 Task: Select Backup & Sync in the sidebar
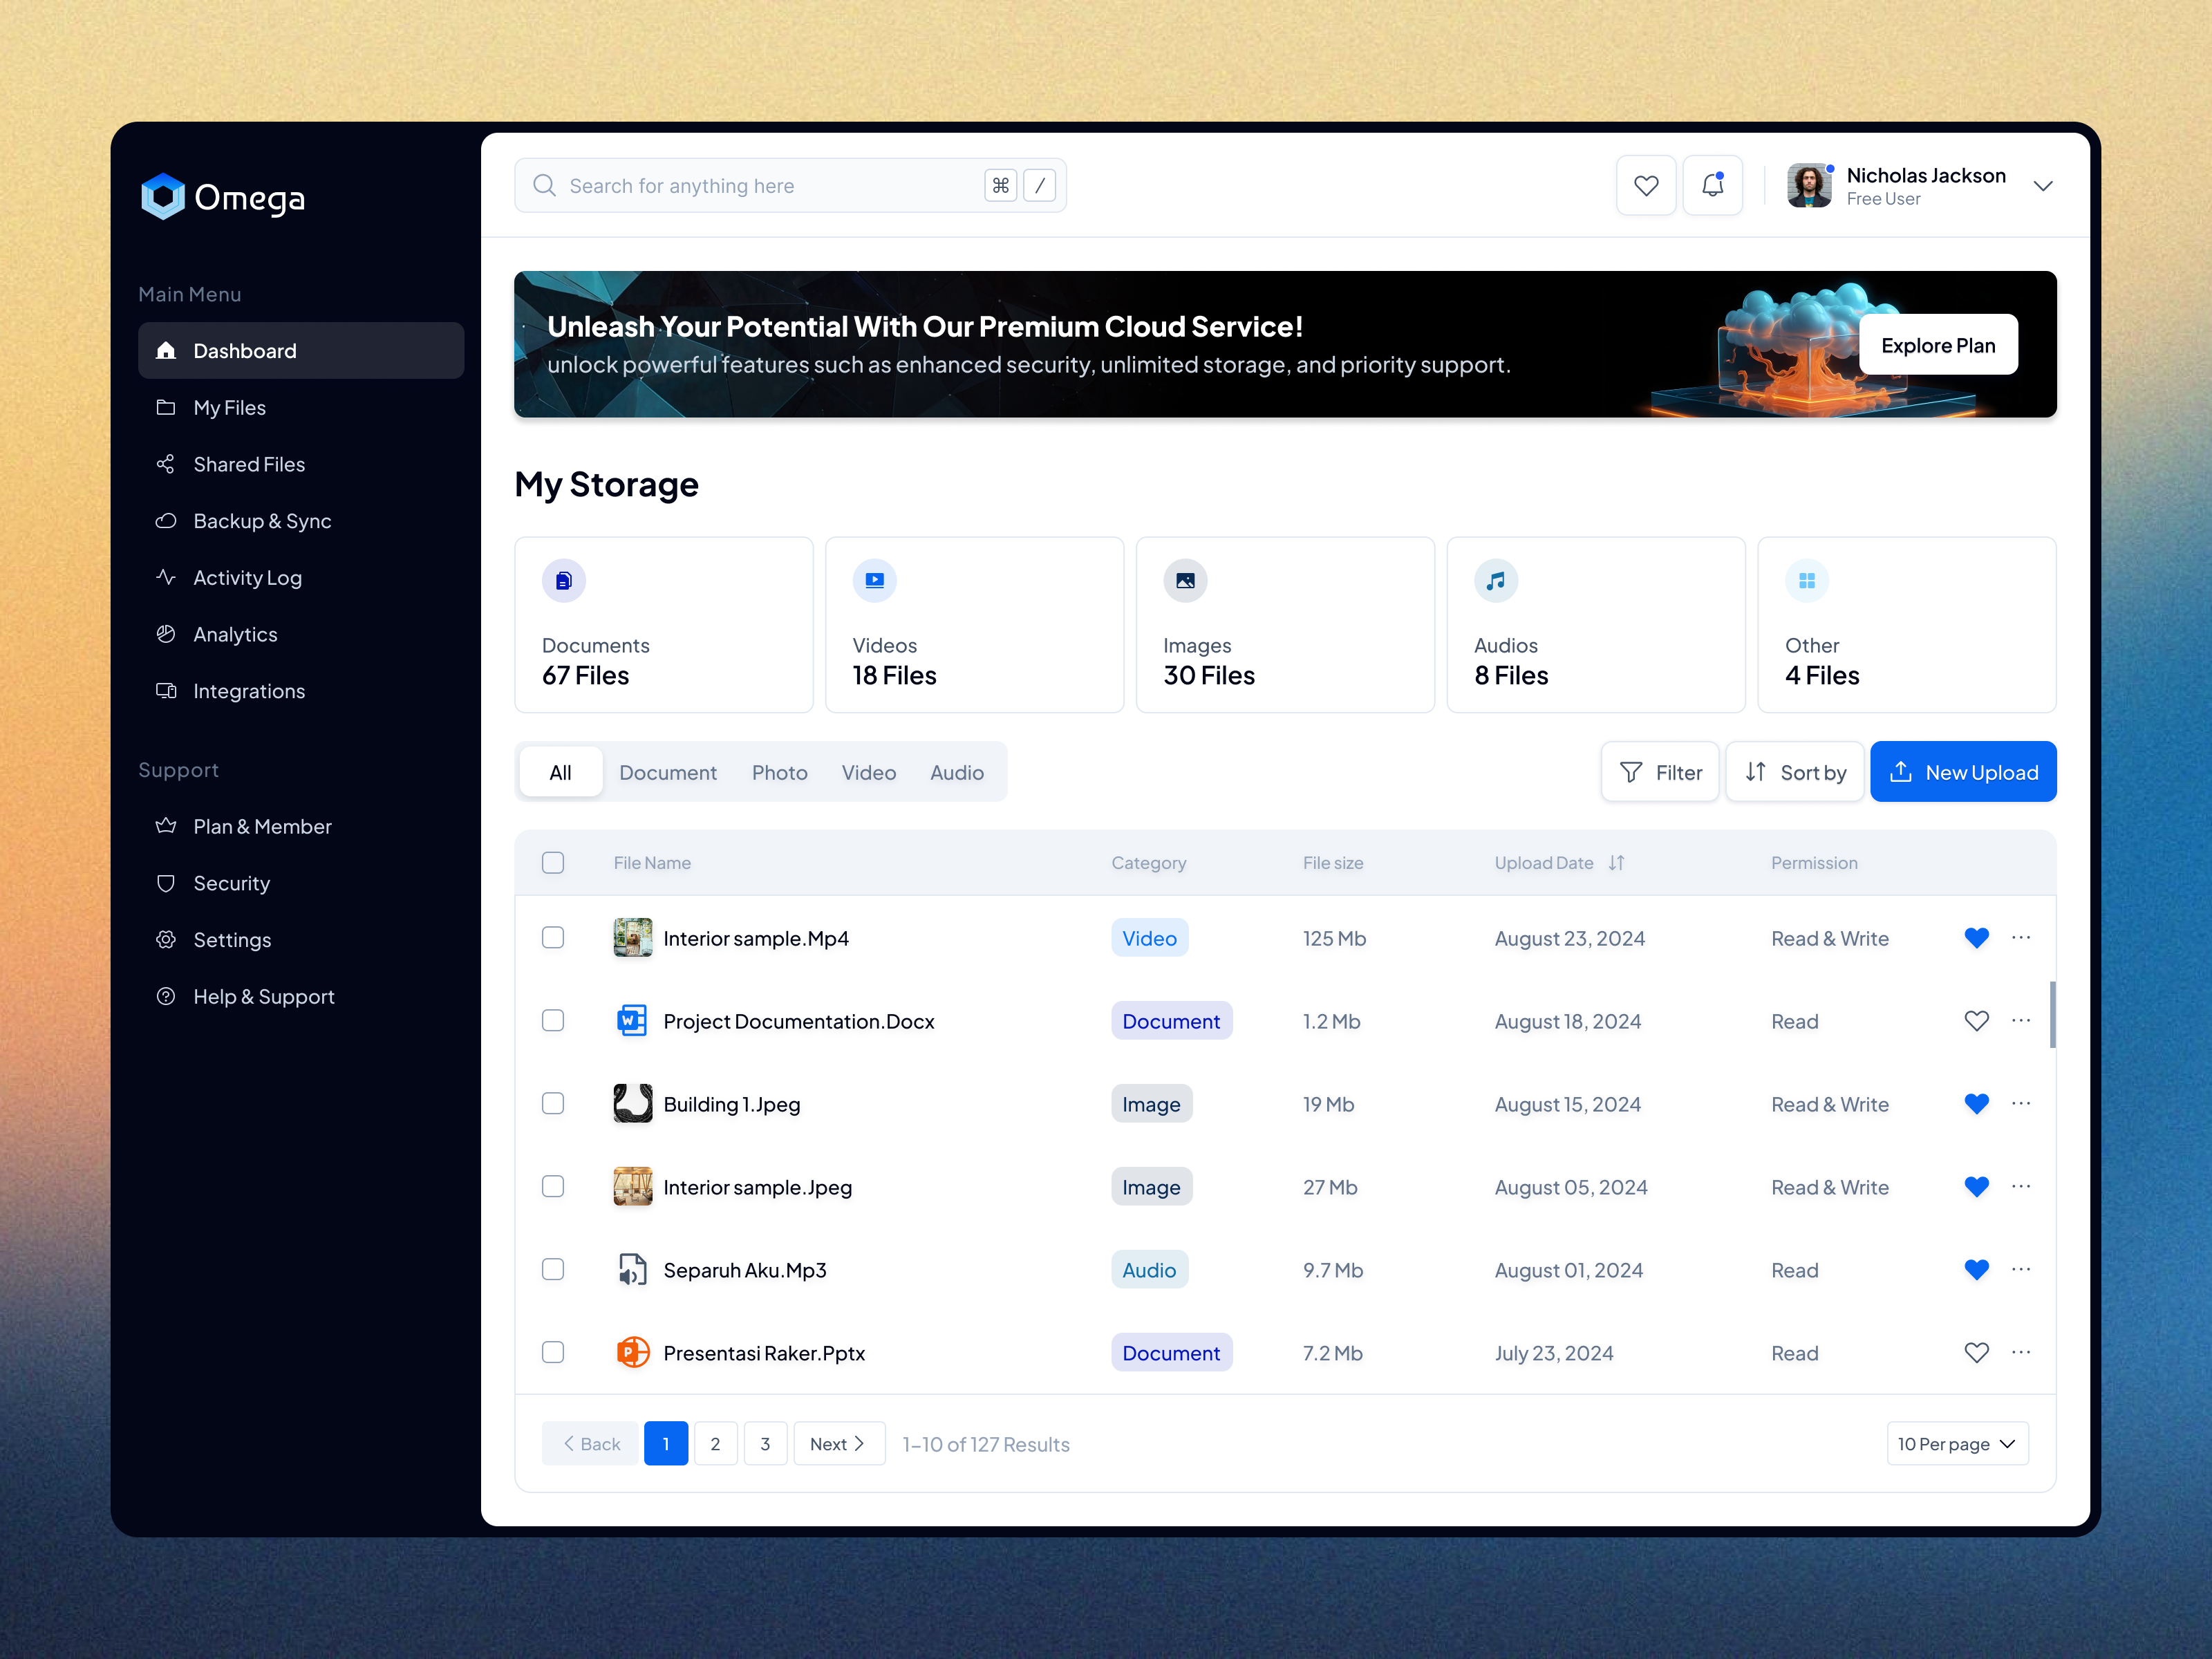pos(262,520)
